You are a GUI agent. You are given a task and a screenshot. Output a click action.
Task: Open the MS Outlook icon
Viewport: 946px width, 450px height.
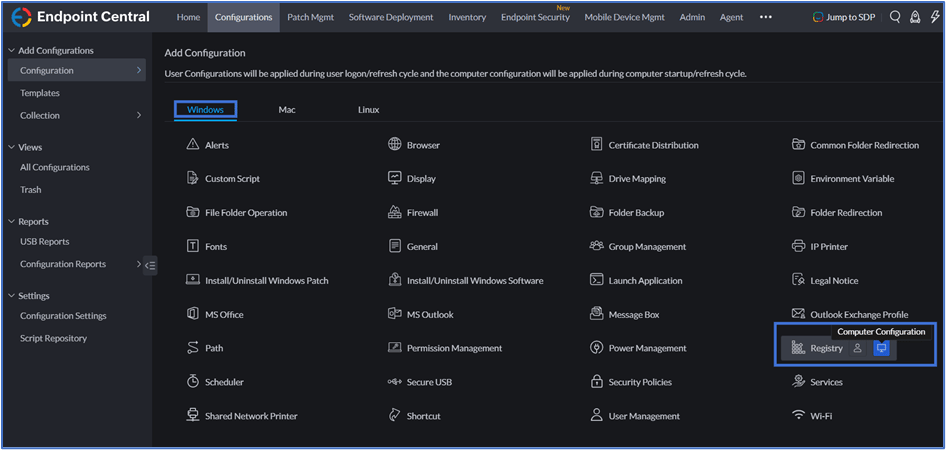tap(395, 314)
